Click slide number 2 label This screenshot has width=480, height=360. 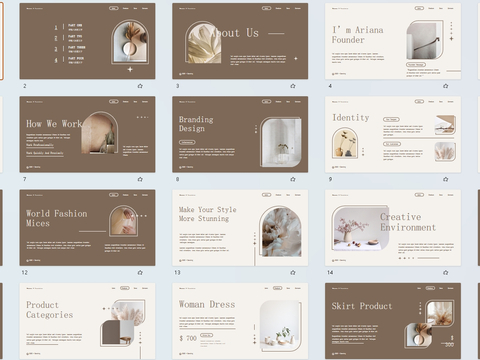(25, 86)
